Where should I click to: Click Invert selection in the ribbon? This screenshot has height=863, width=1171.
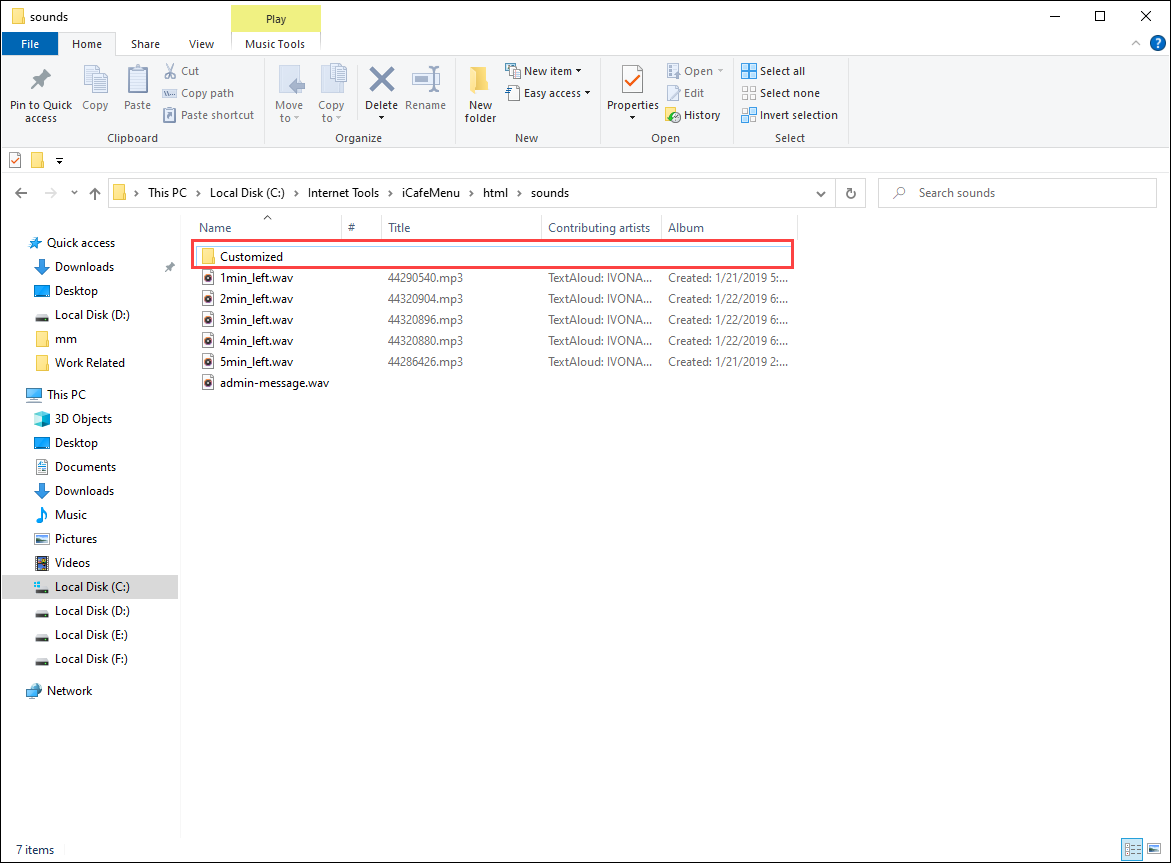(789, 115)
